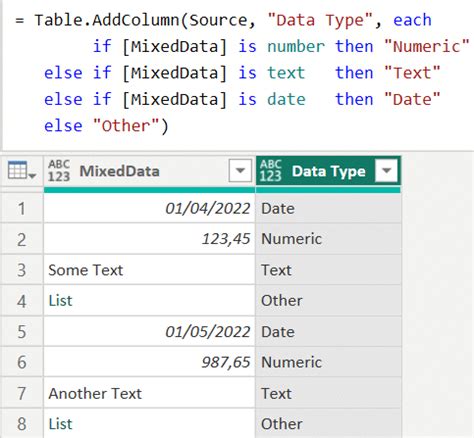
Task: Click the Some Text cell
Action: tap(149, 270)
